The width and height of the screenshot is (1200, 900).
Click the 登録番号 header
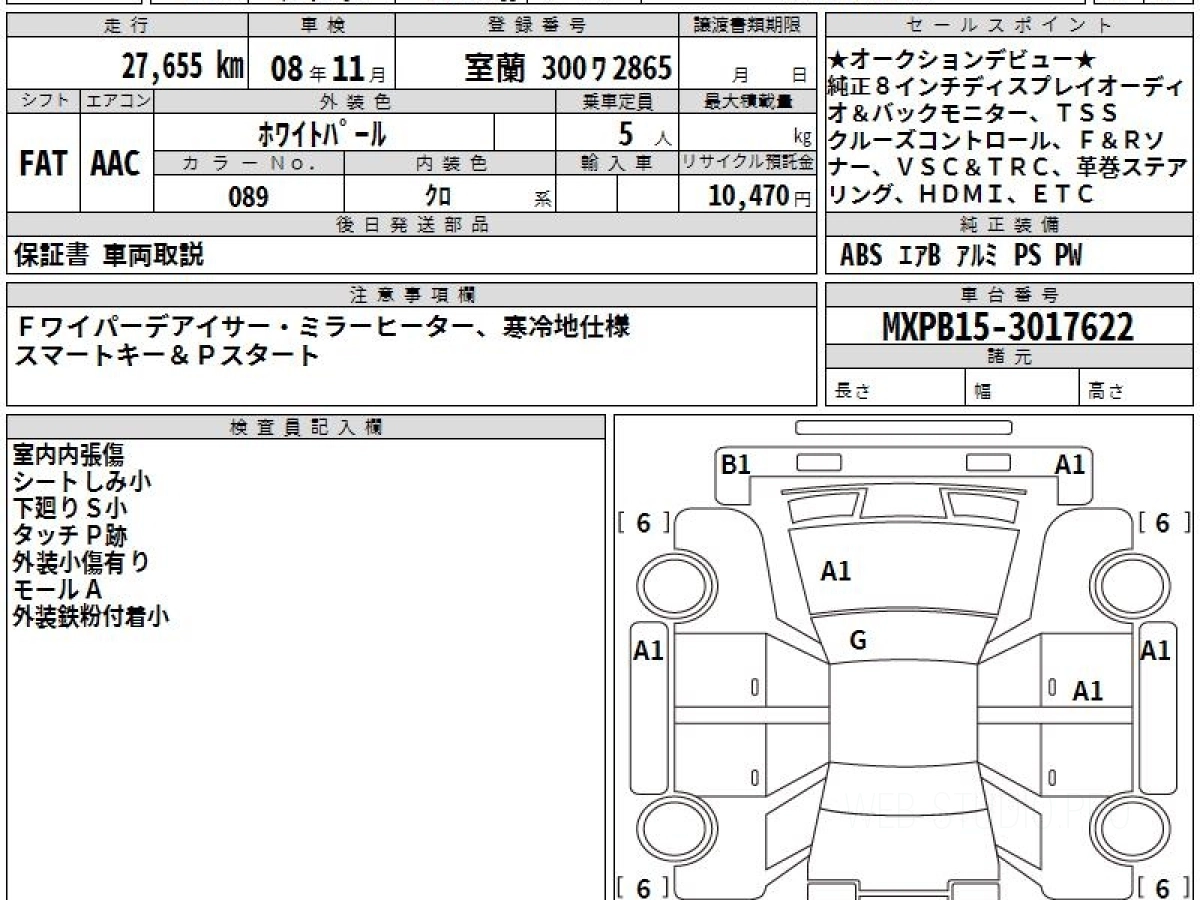pyautogui.click(x=537, y=26)
